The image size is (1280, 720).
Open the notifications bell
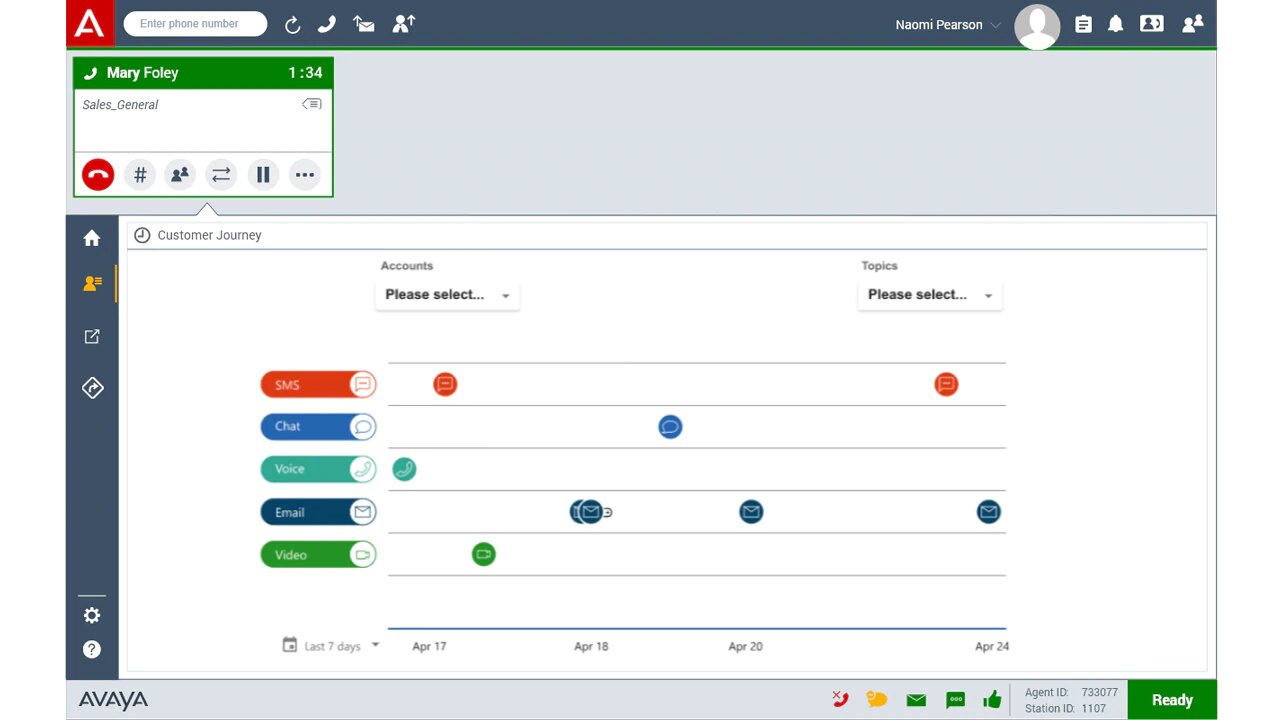(x=1115, y=24)
